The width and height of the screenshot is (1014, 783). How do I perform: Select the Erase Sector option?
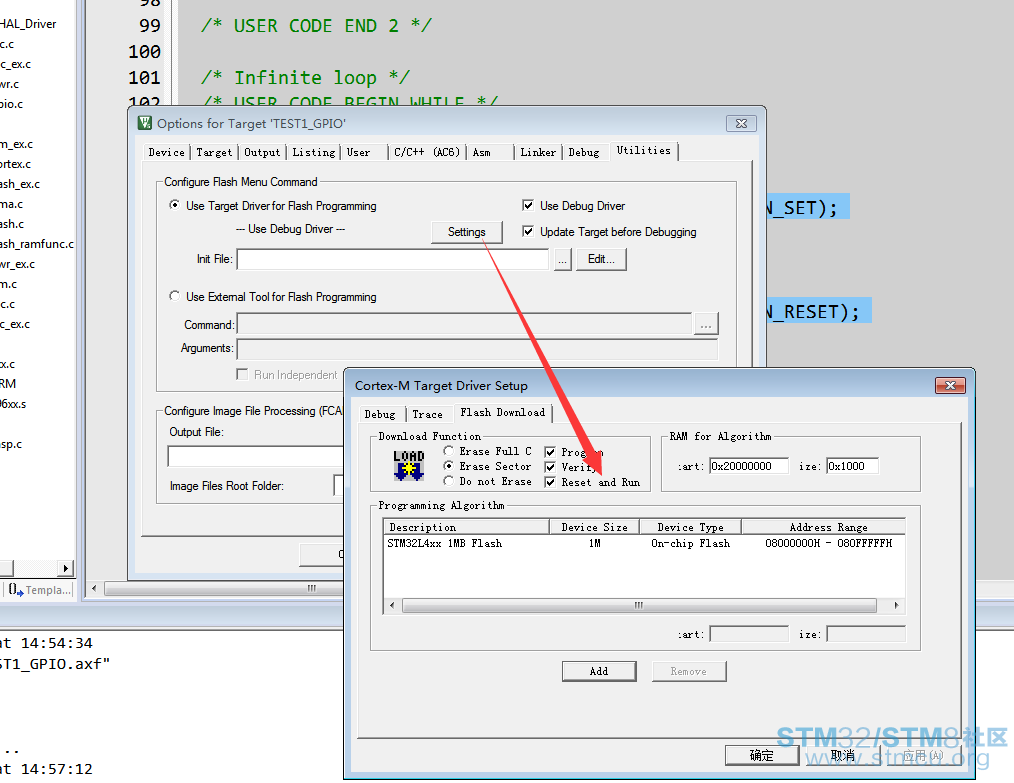coord(448,466)
